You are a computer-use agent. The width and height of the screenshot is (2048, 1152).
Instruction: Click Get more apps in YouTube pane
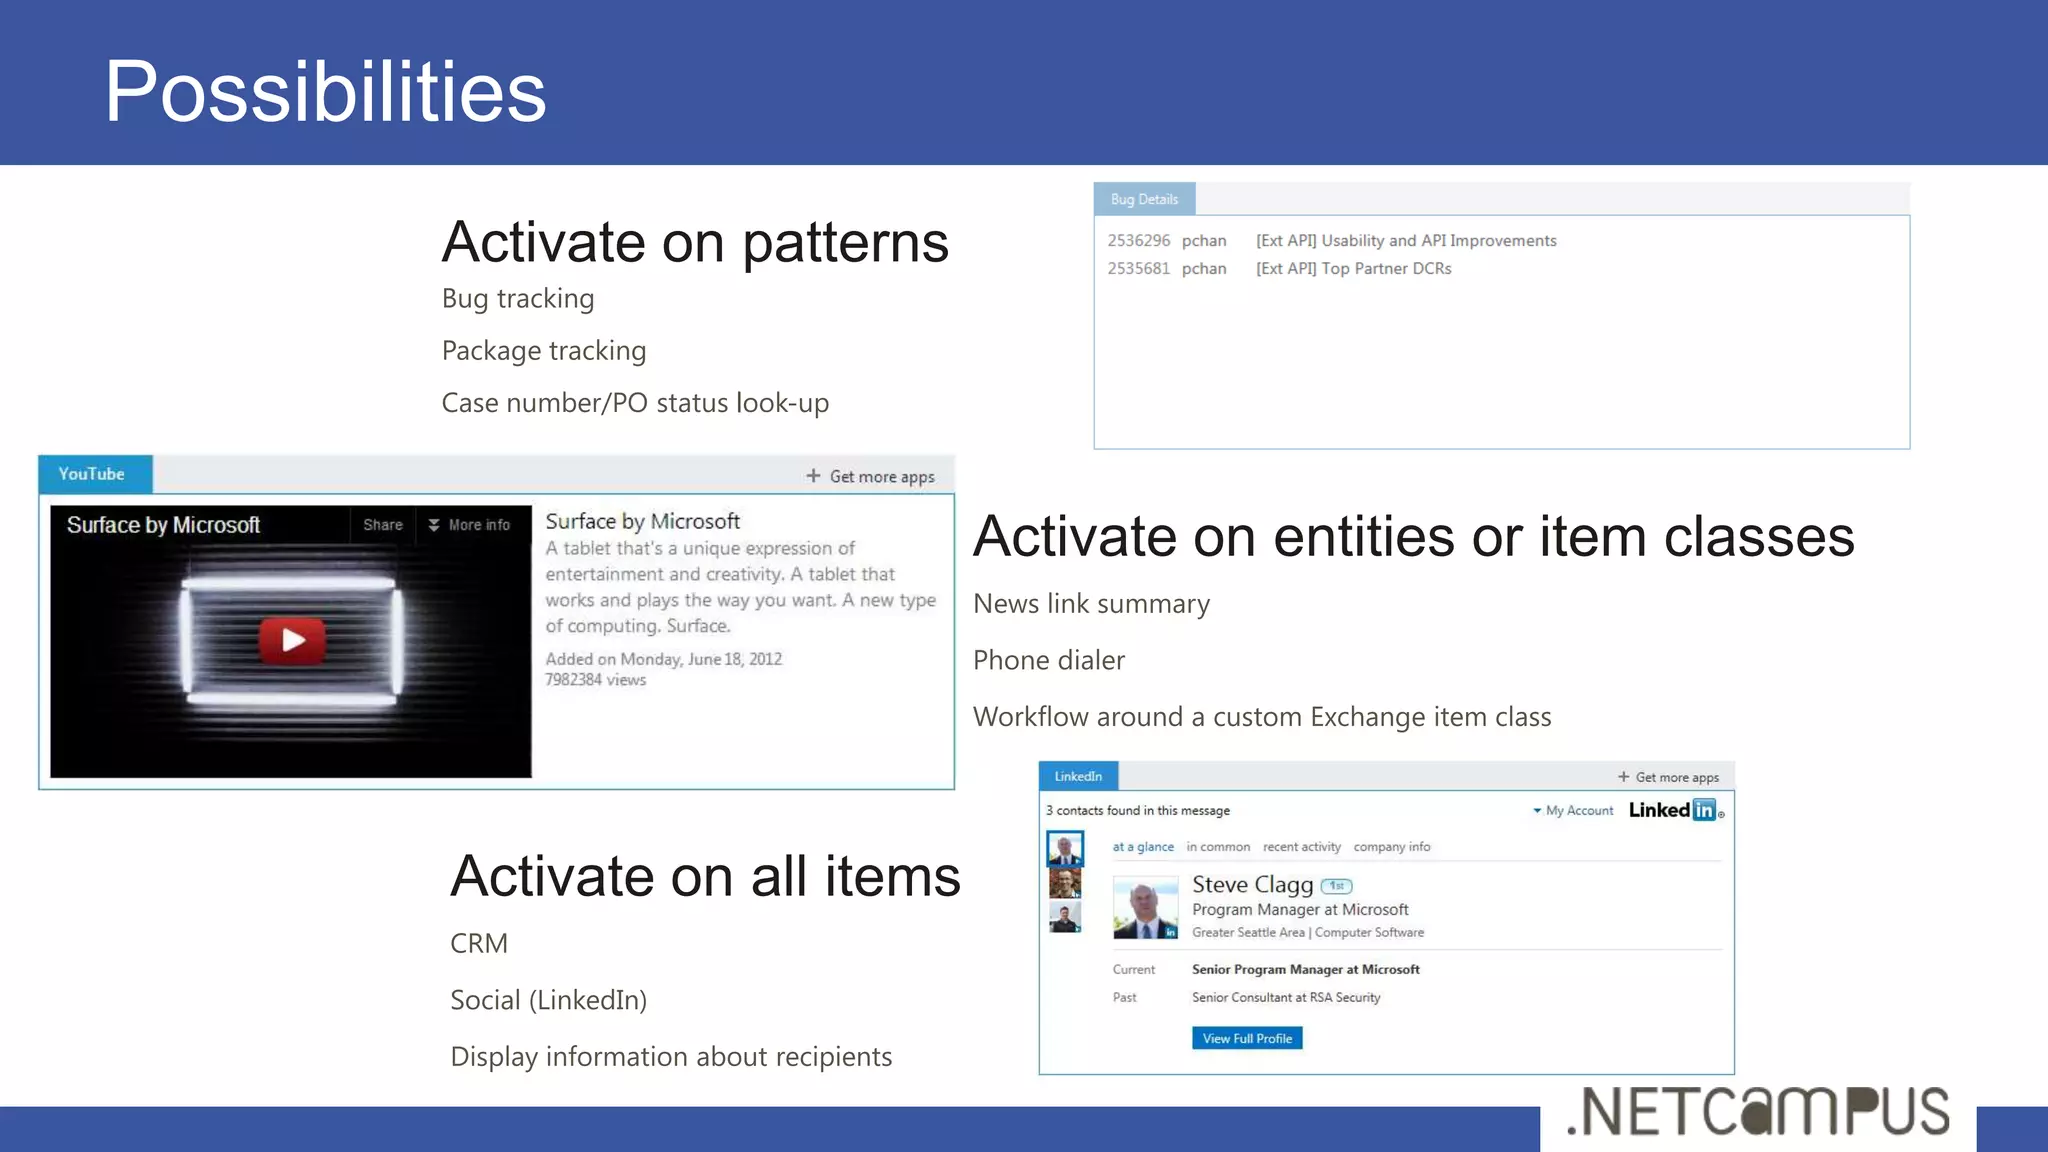[x=870, y=476]
